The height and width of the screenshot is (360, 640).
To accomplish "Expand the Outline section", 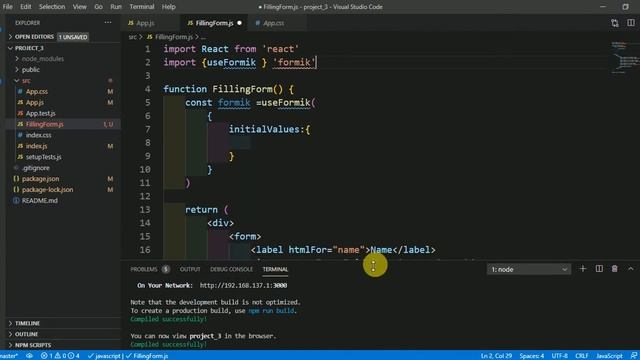I will click(x=26, y=334).
